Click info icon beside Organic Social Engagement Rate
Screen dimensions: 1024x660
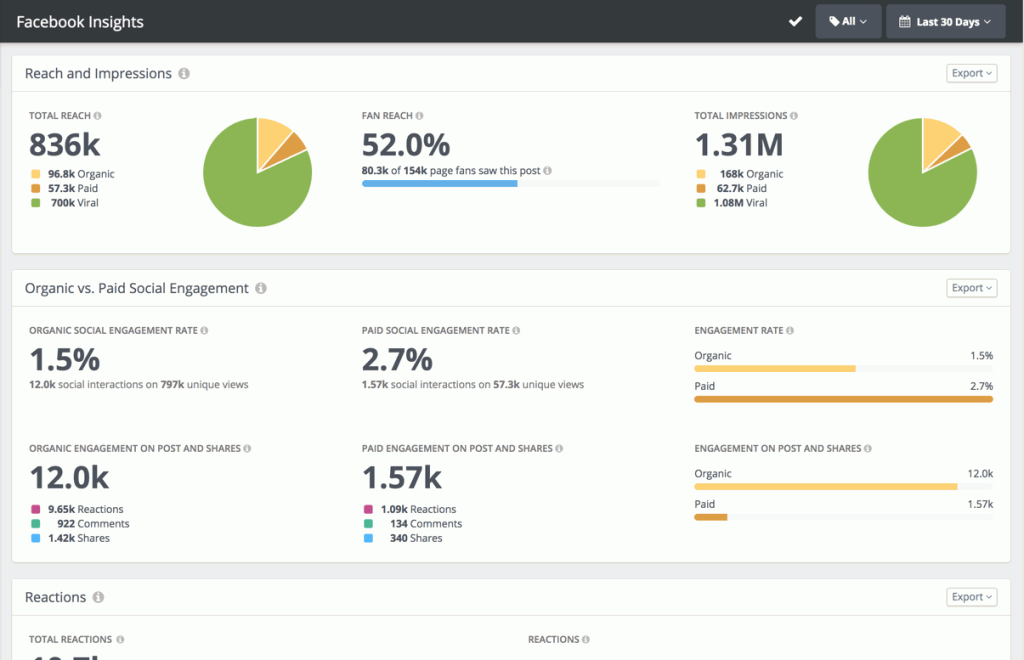204,330
